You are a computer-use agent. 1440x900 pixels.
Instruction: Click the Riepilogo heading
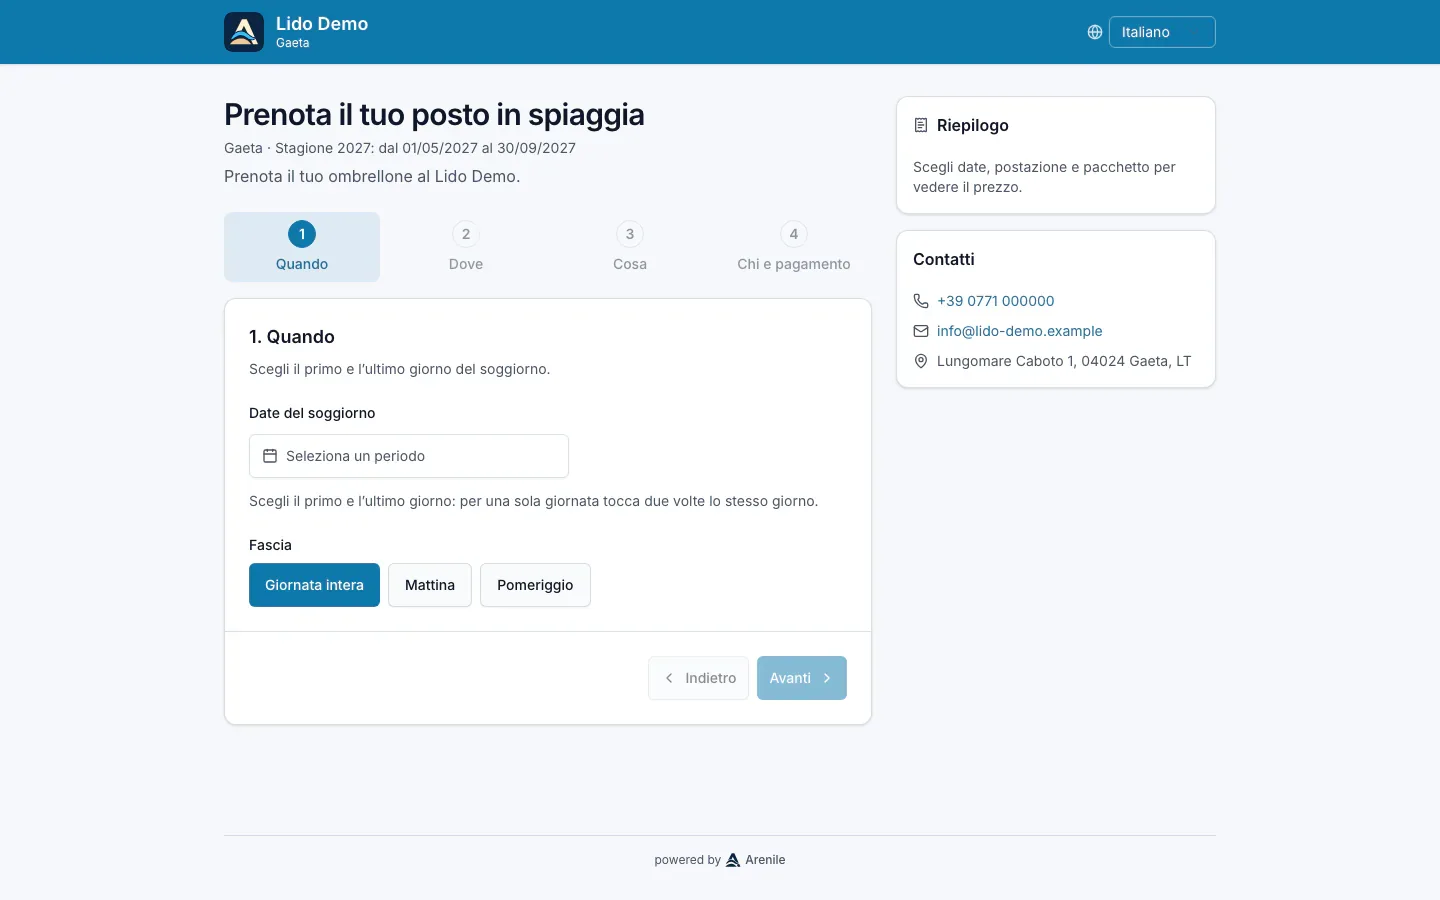973,125
